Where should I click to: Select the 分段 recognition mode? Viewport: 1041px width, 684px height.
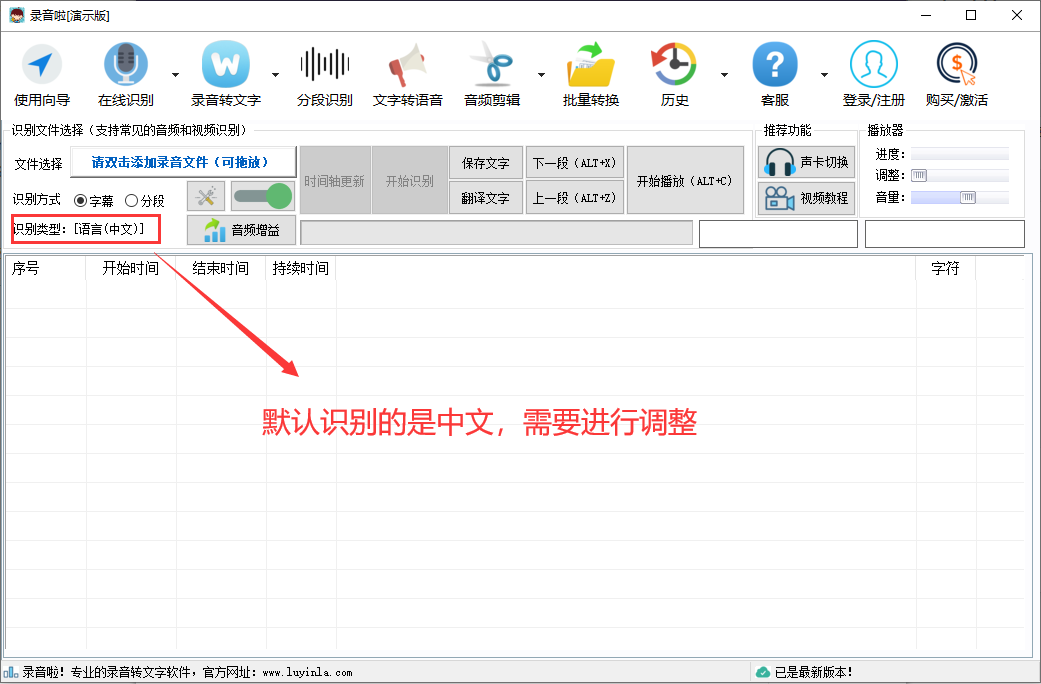[x=145, y=201]
